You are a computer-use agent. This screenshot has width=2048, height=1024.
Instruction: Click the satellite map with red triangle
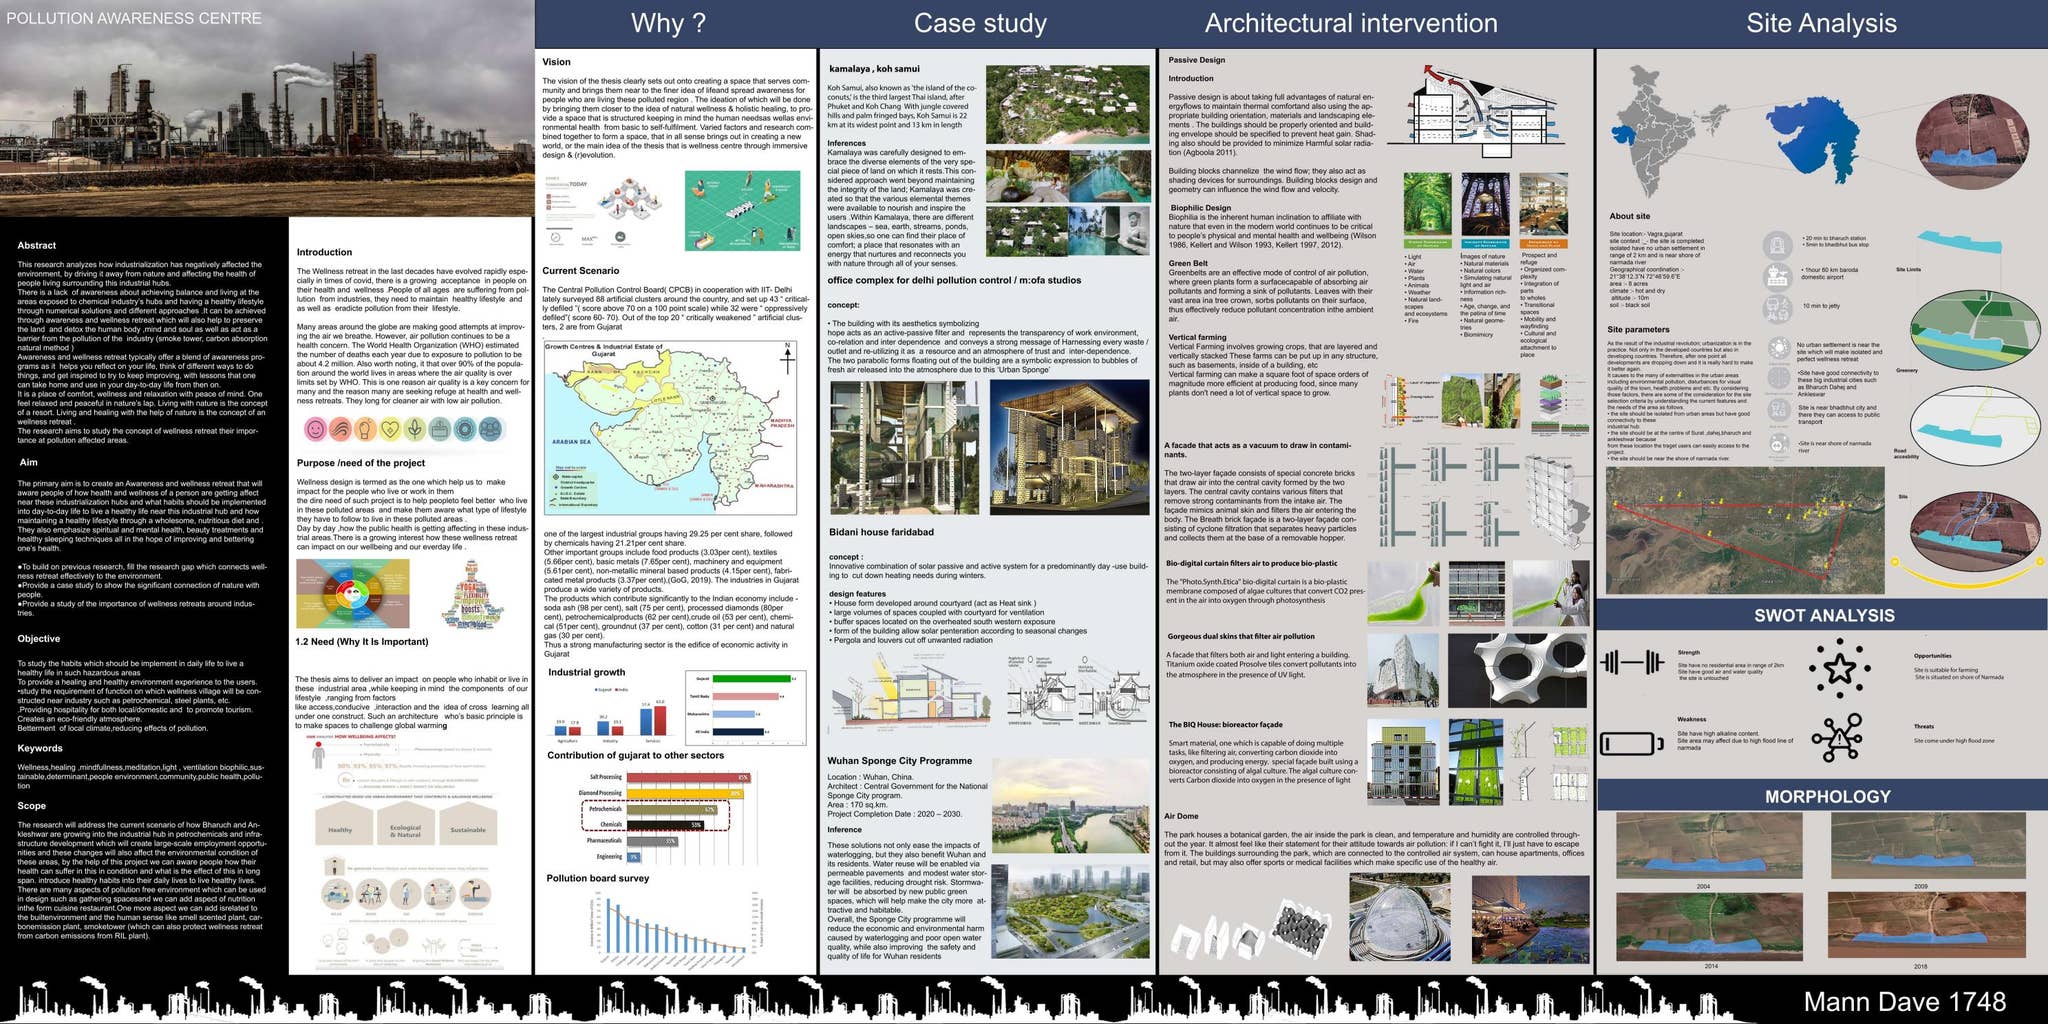(1744, 530)
